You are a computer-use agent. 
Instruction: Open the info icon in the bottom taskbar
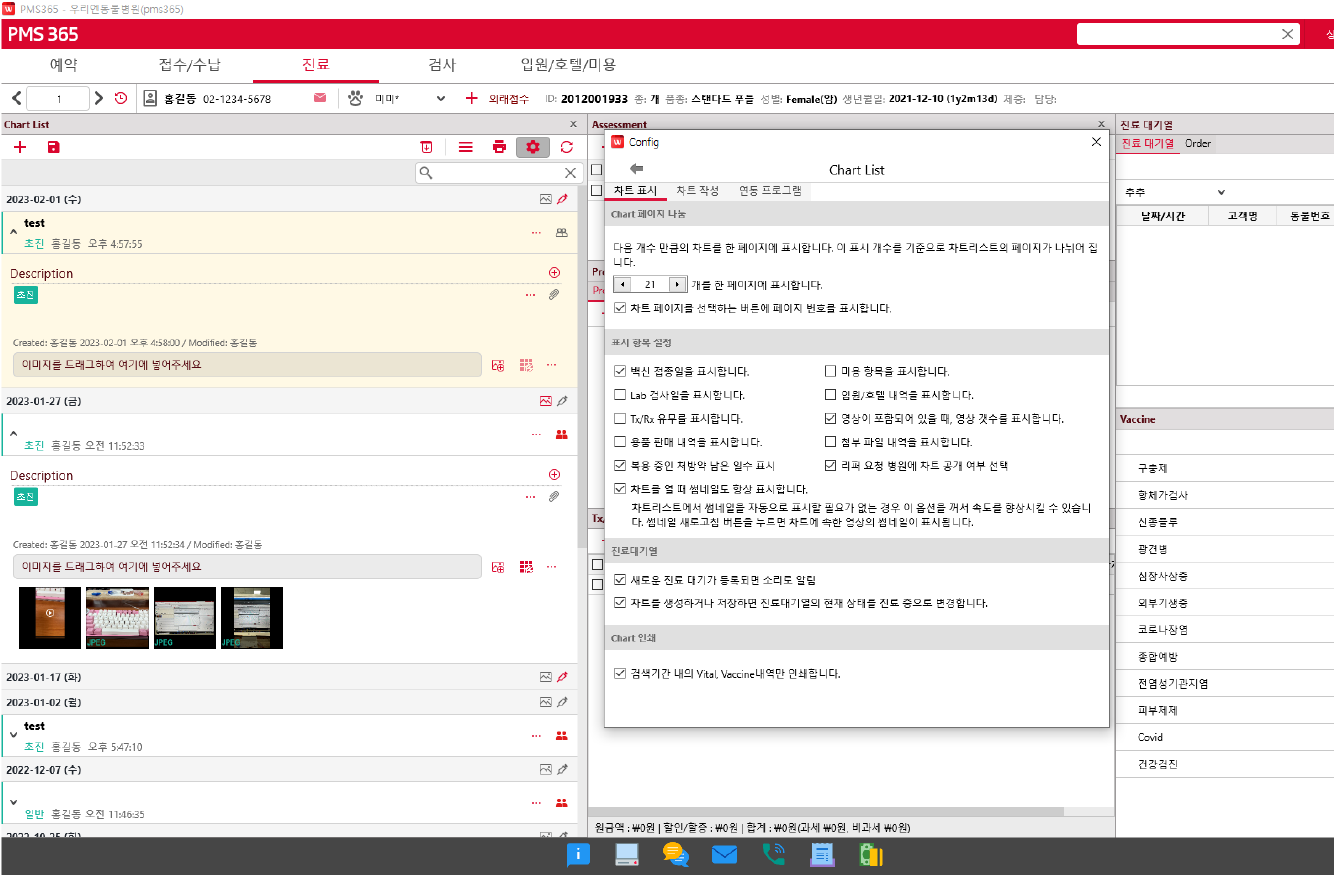coord(578,854)
